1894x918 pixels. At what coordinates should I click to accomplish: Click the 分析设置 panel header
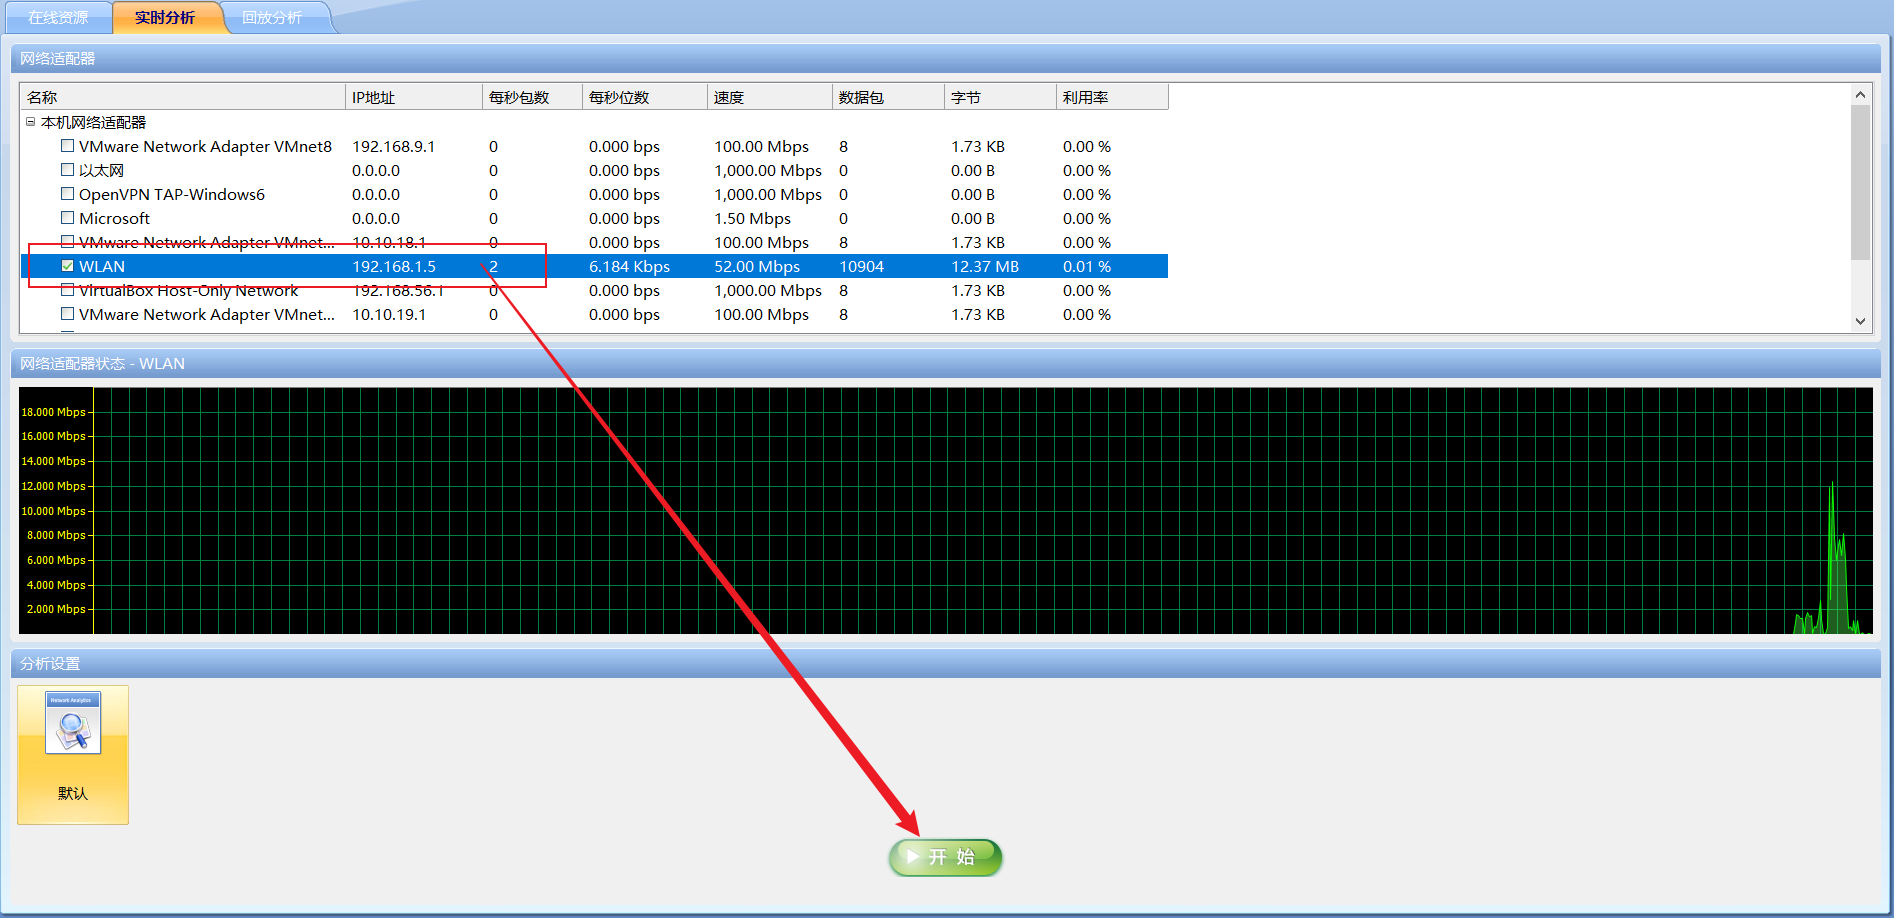coord(945,664)
